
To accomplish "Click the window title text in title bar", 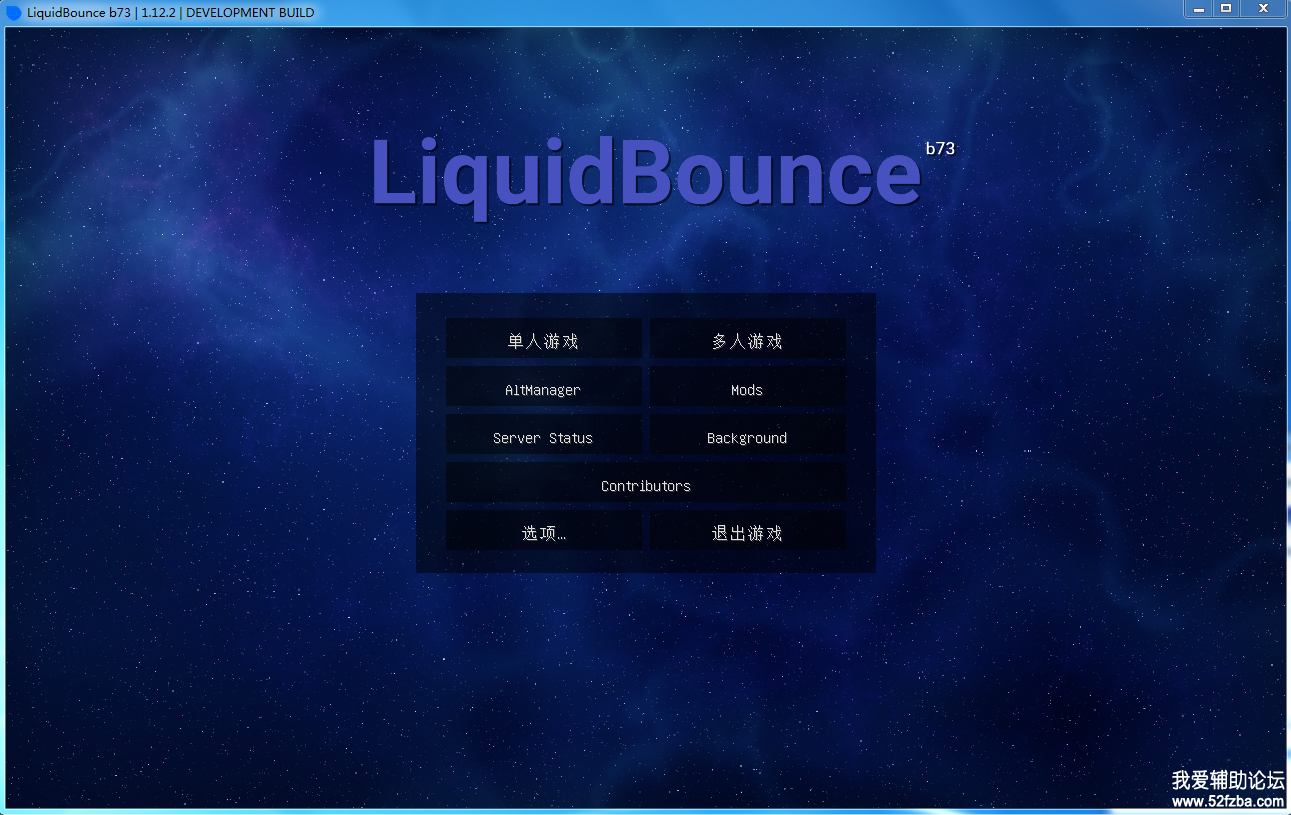I will click(x=170, y=13).
